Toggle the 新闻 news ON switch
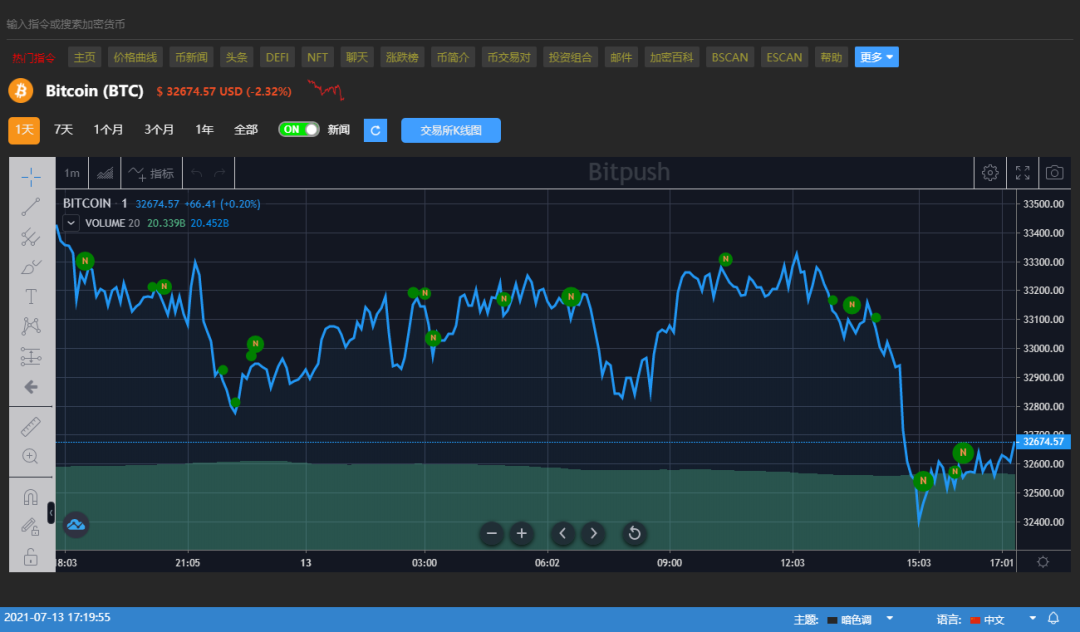The width and height of the screenshot is (1080, 632). (299, 129)
